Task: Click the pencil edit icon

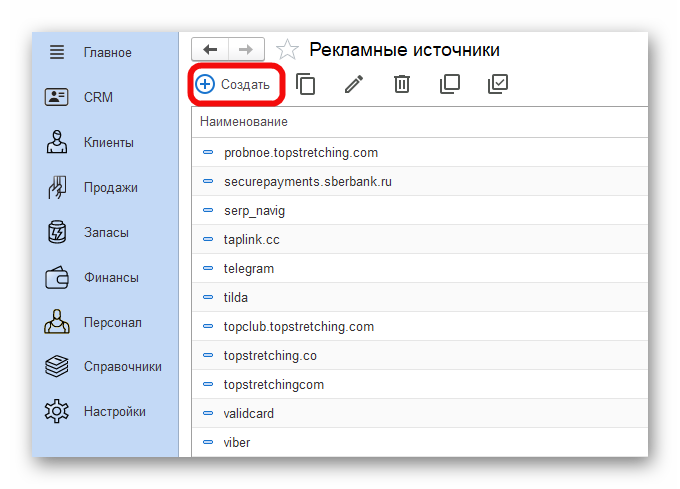Action: point(354,84)
